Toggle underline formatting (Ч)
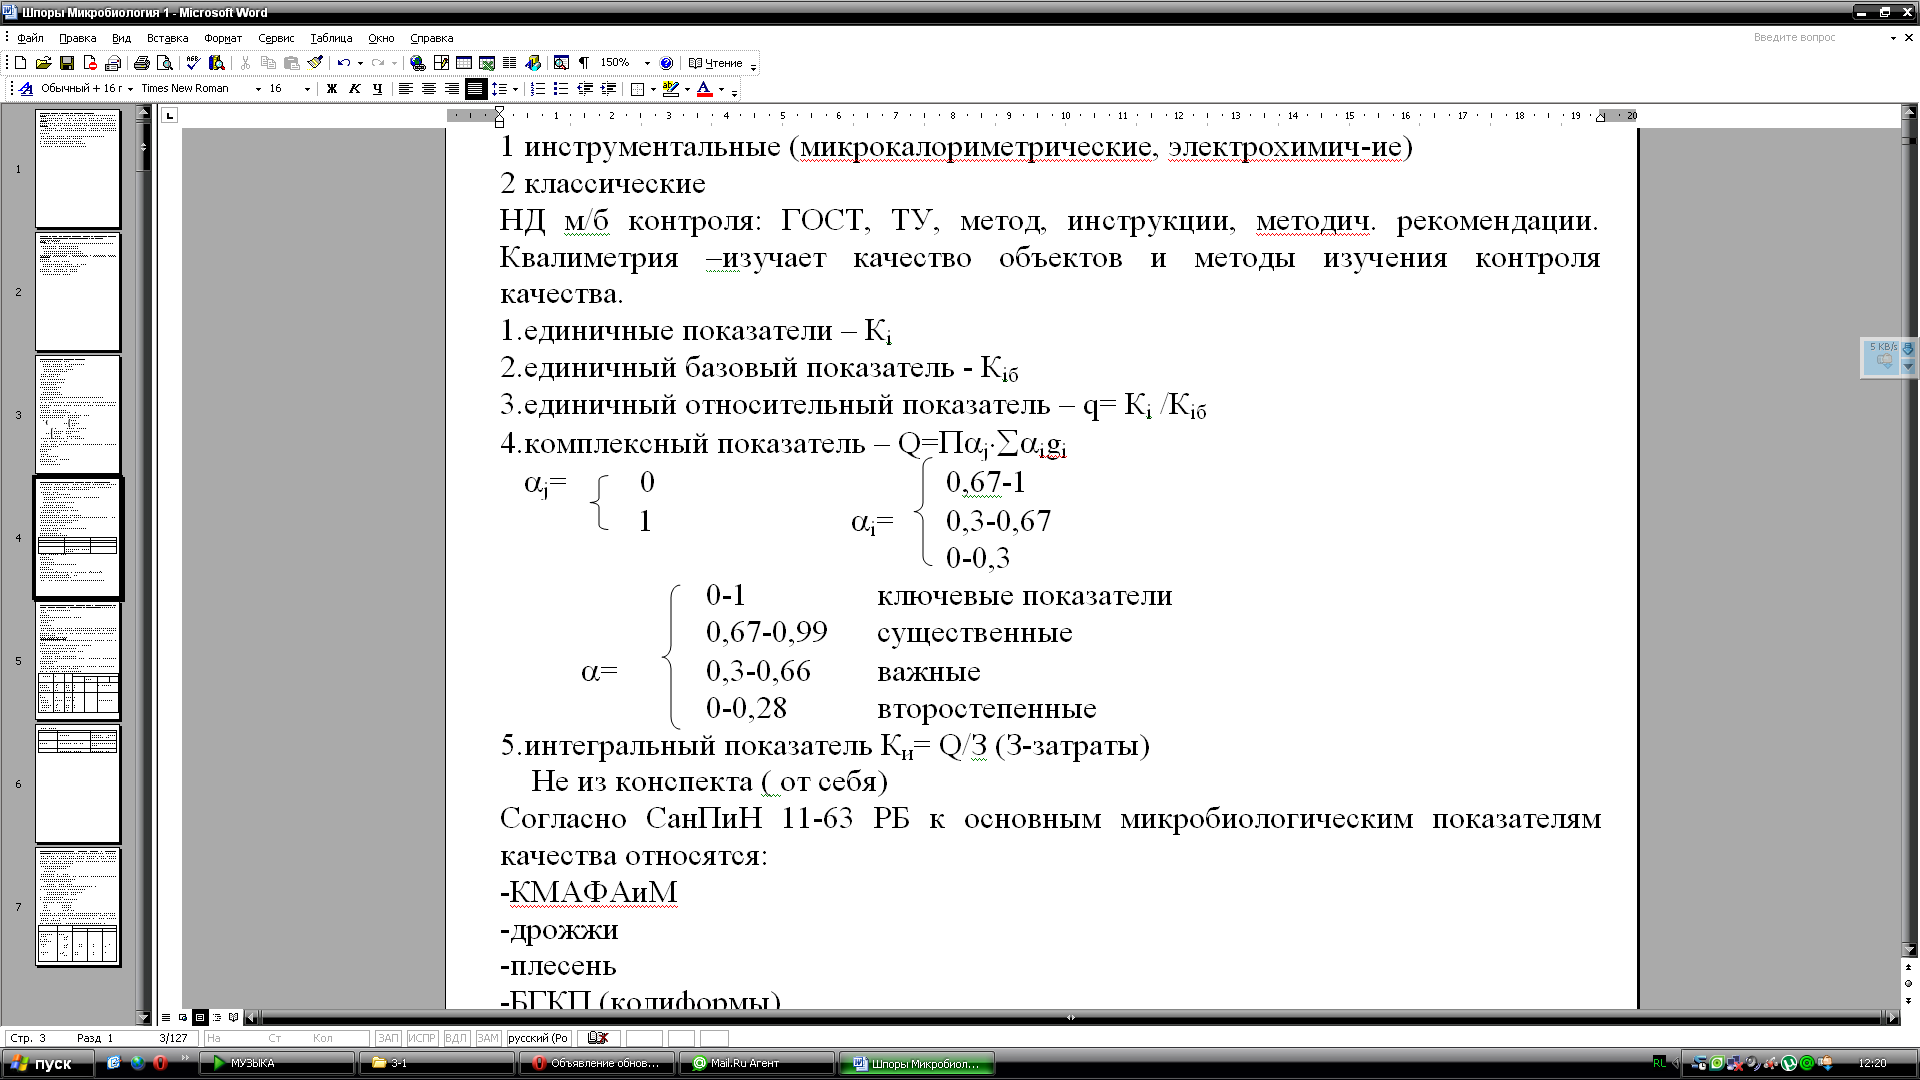Image resolution: width=1920 pixels, height=1080 pixels. pyautogui.click(x=377, y=89)
